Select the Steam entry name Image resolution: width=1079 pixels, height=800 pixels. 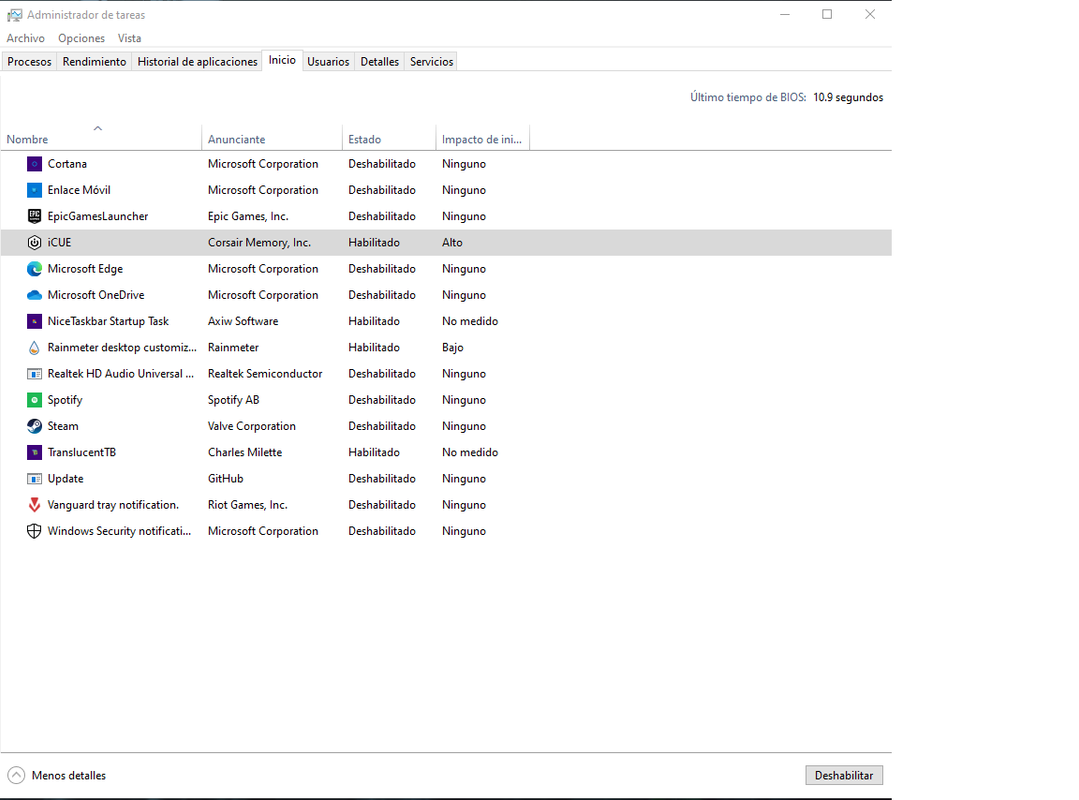coord(63,426)
